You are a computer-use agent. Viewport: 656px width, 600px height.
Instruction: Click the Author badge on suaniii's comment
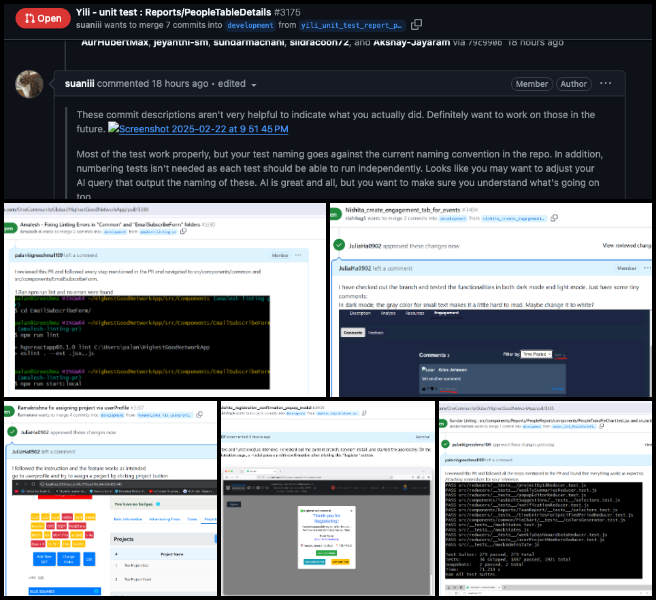(x=573, y=84)
